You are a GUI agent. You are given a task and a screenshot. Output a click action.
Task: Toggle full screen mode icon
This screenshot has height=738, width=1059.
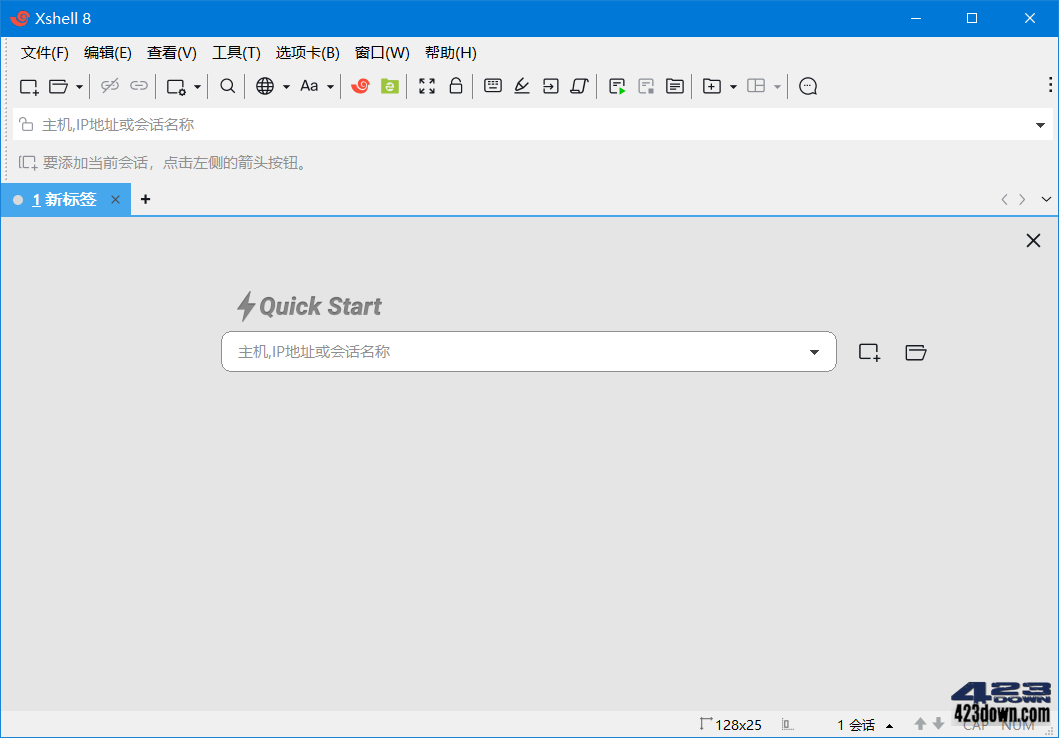point(425,86)
